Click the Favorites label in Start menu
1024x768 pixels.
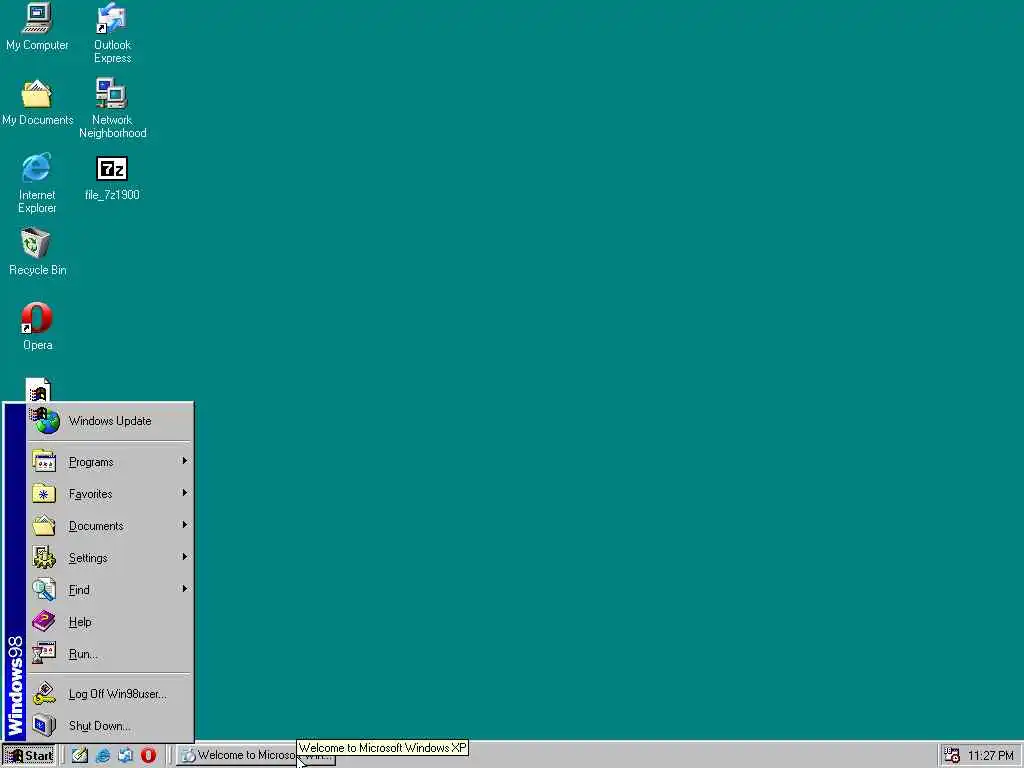(90, 494)
